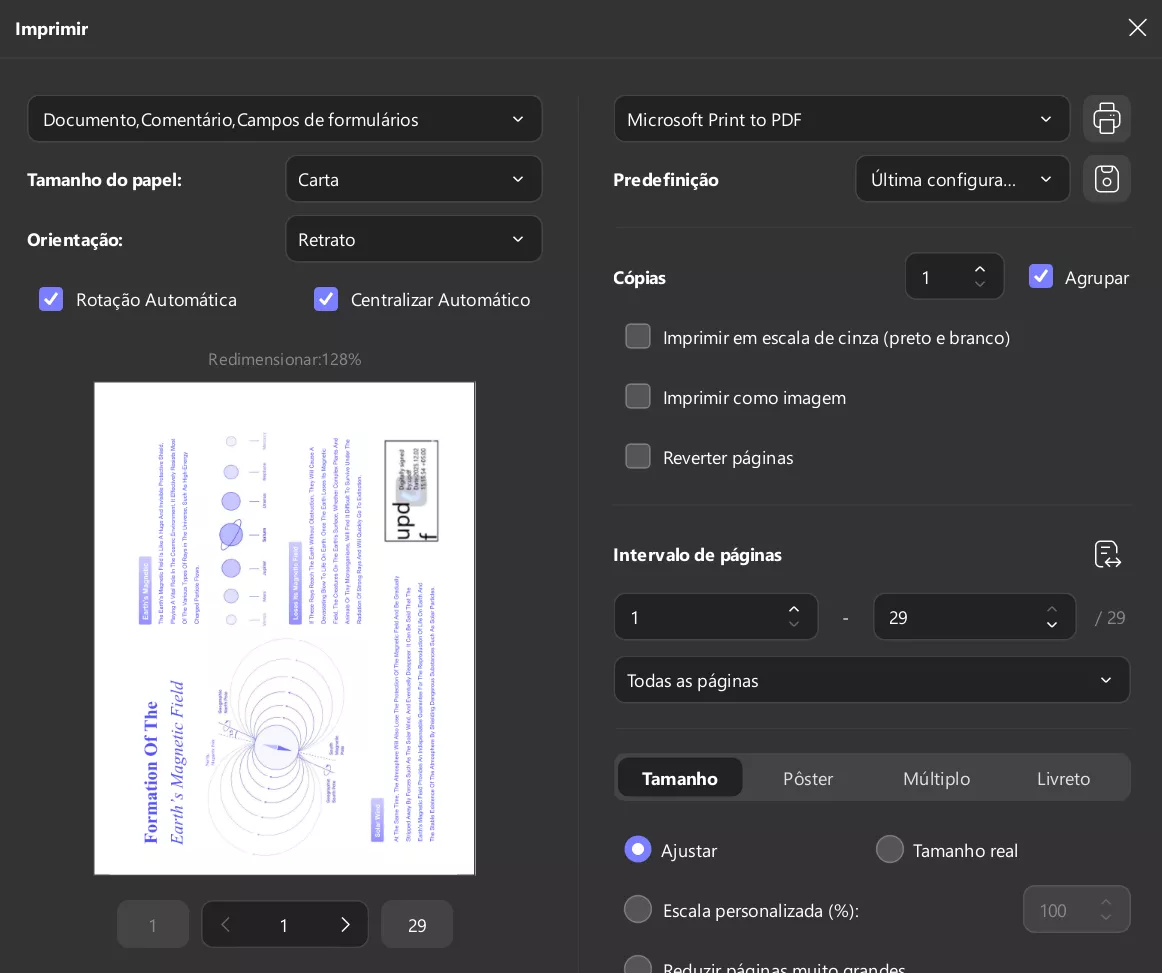Go to previous preview page with left arrow
Image resolution: width=1162 pixels, height=973 pixels.
click(225, 924)
